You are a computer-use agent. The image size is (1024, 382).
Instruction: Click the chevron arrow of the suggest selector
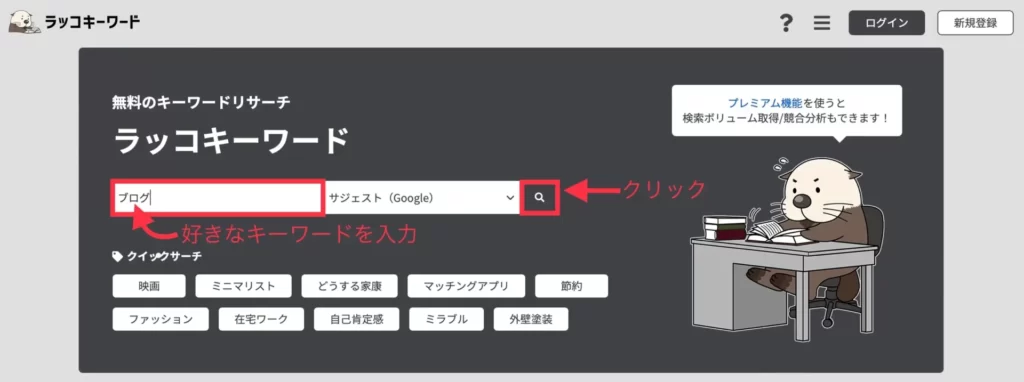pos(510,198)
